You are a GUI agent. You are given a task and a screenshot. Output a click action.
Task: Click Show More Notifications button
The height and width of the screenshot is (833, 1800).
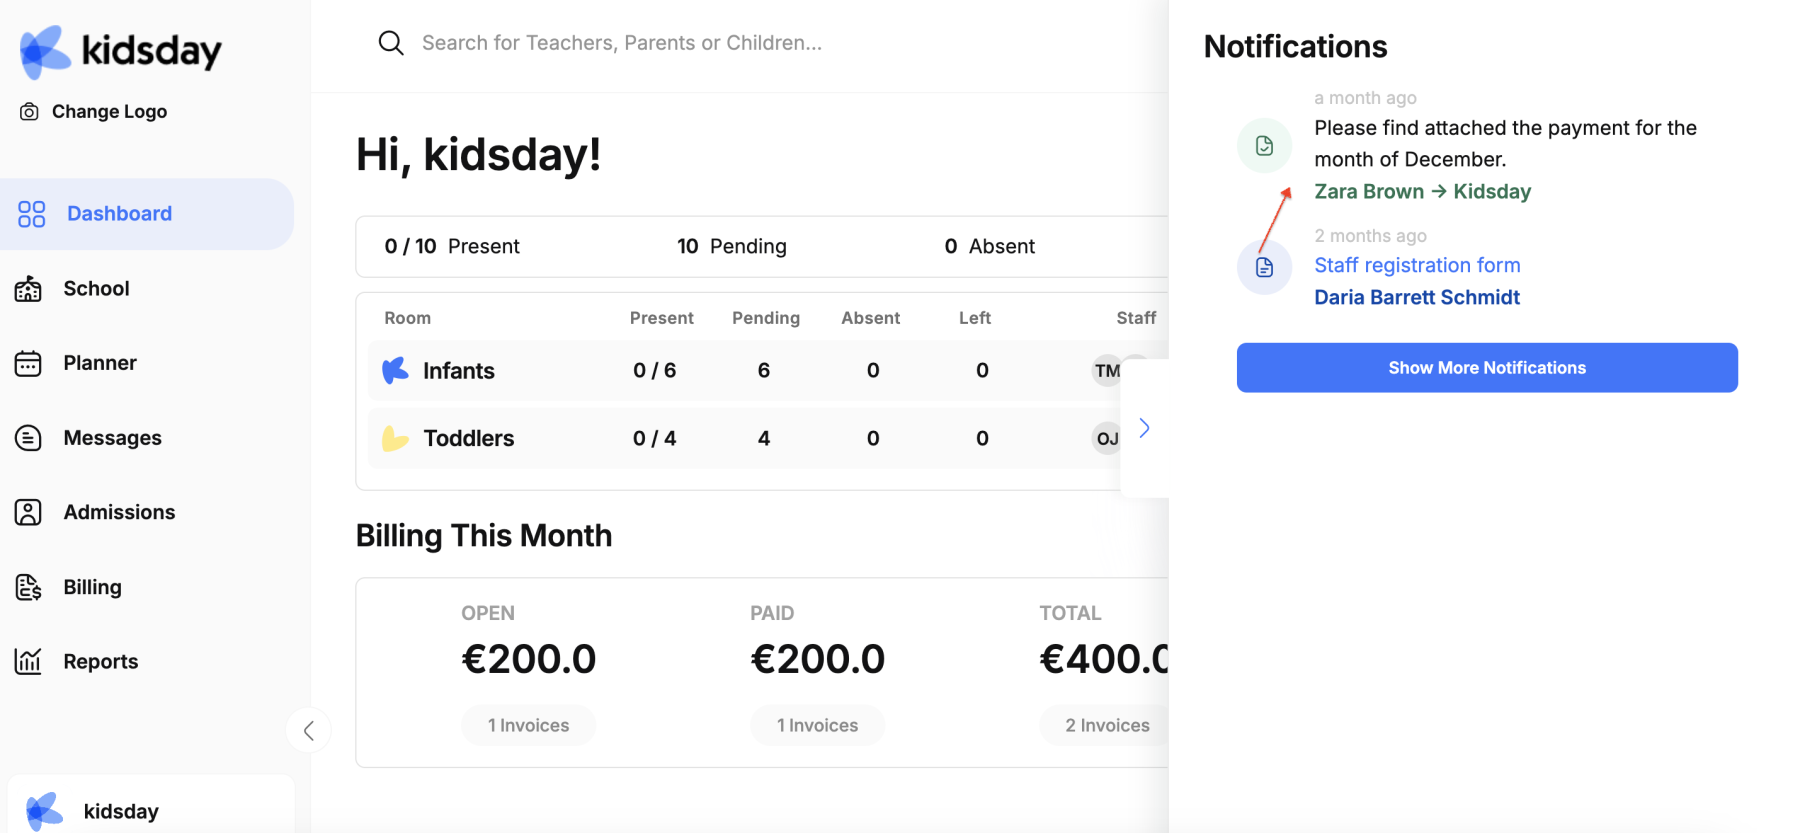[x=1487, y=368]
